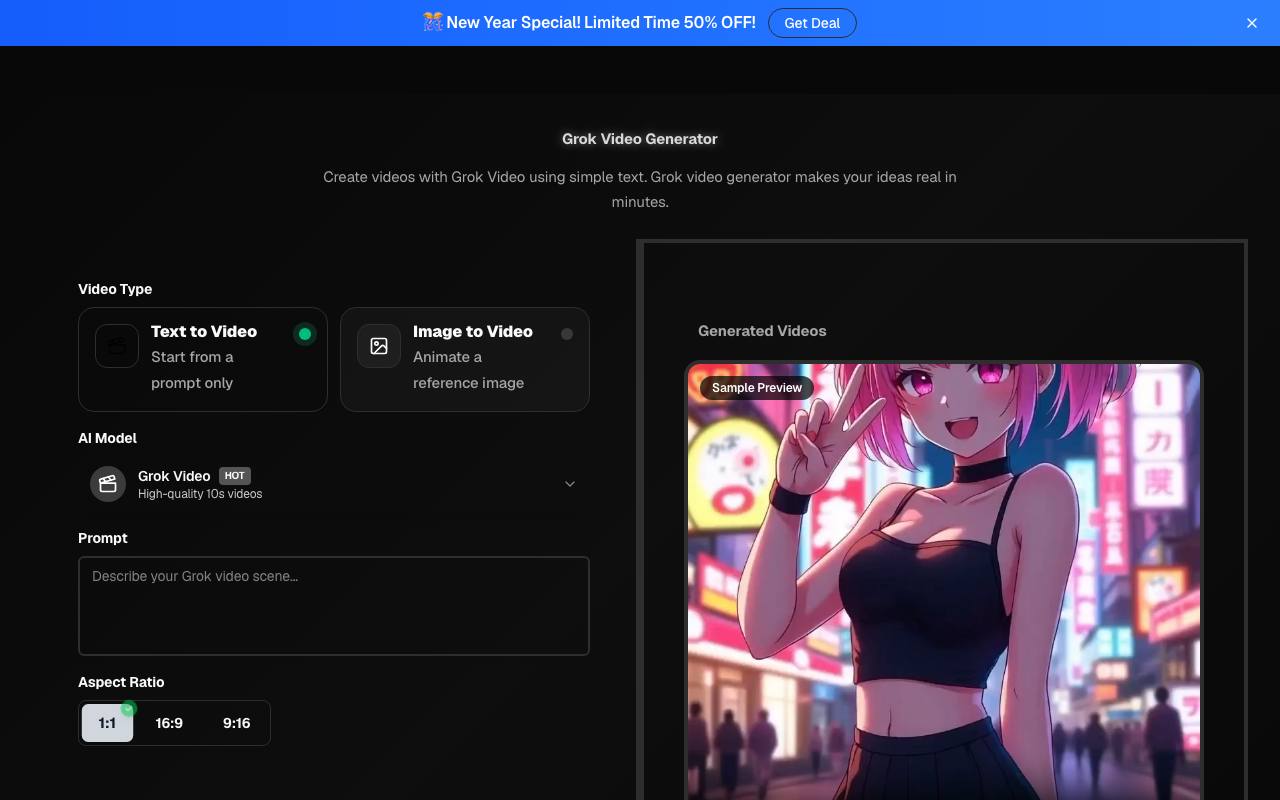
Task: Click the Image to Video title text
Action: pyautogui.click(x=473, y=331)
